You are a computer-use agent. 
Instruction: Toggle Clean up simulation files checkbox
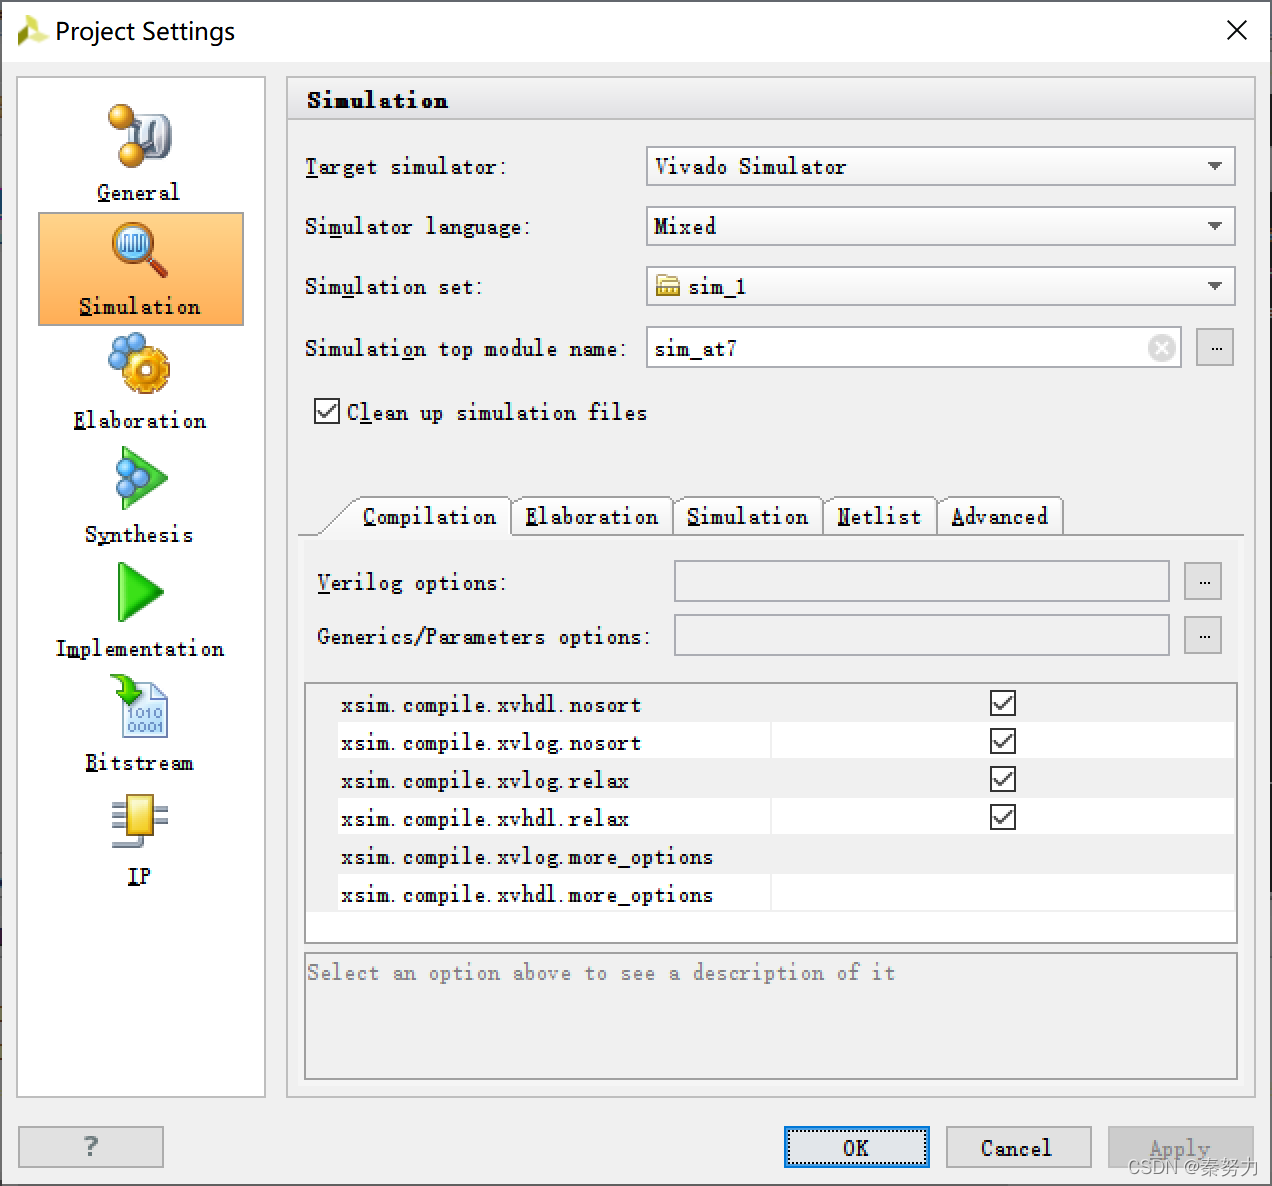(x=327, y=411)
